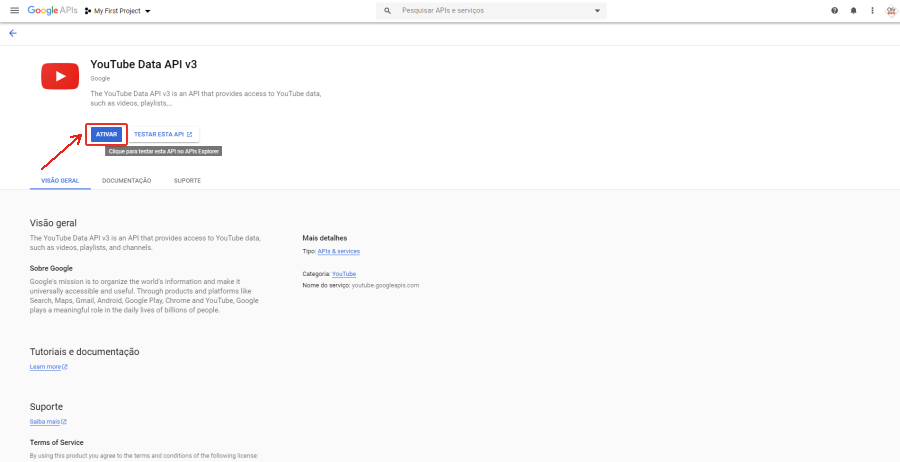Click the Visão geral heading
Image resolution: width=900 pixels, height=462 pixels.
point(53,223)
